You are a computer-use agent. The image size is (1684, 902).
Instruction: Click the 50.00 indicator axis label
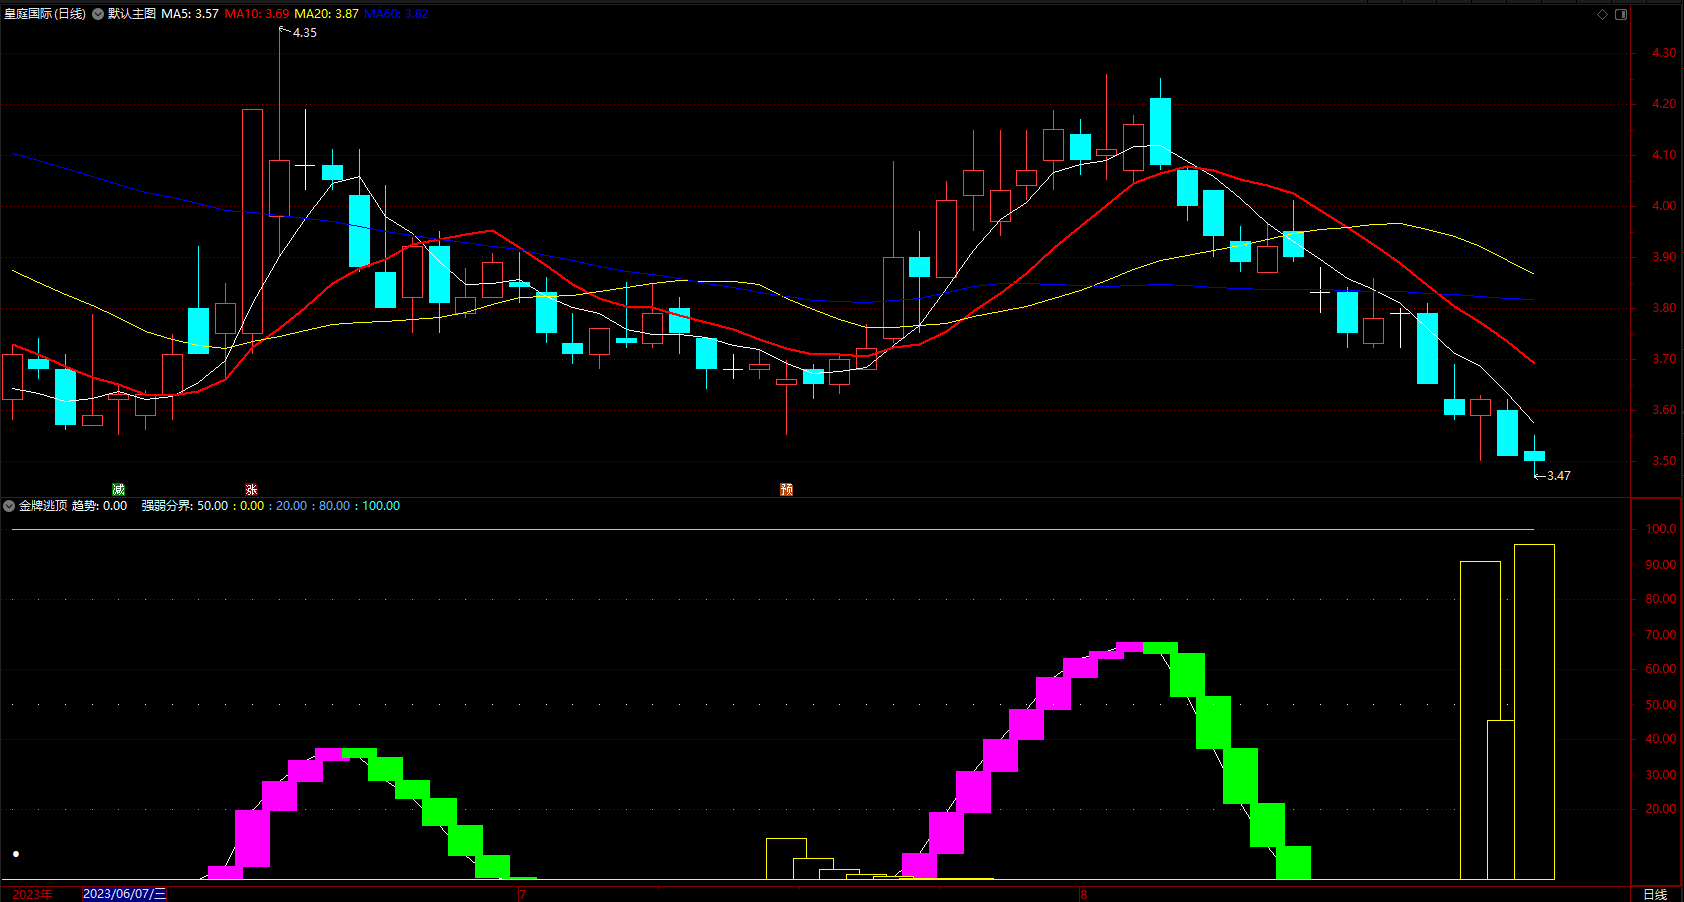1661,705
